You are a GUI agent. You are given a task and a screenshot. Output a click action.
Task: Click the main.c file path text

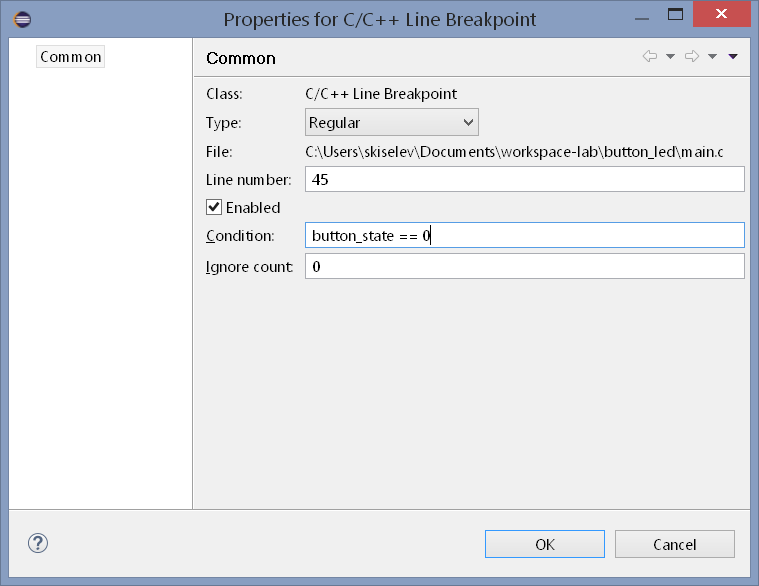513,151
